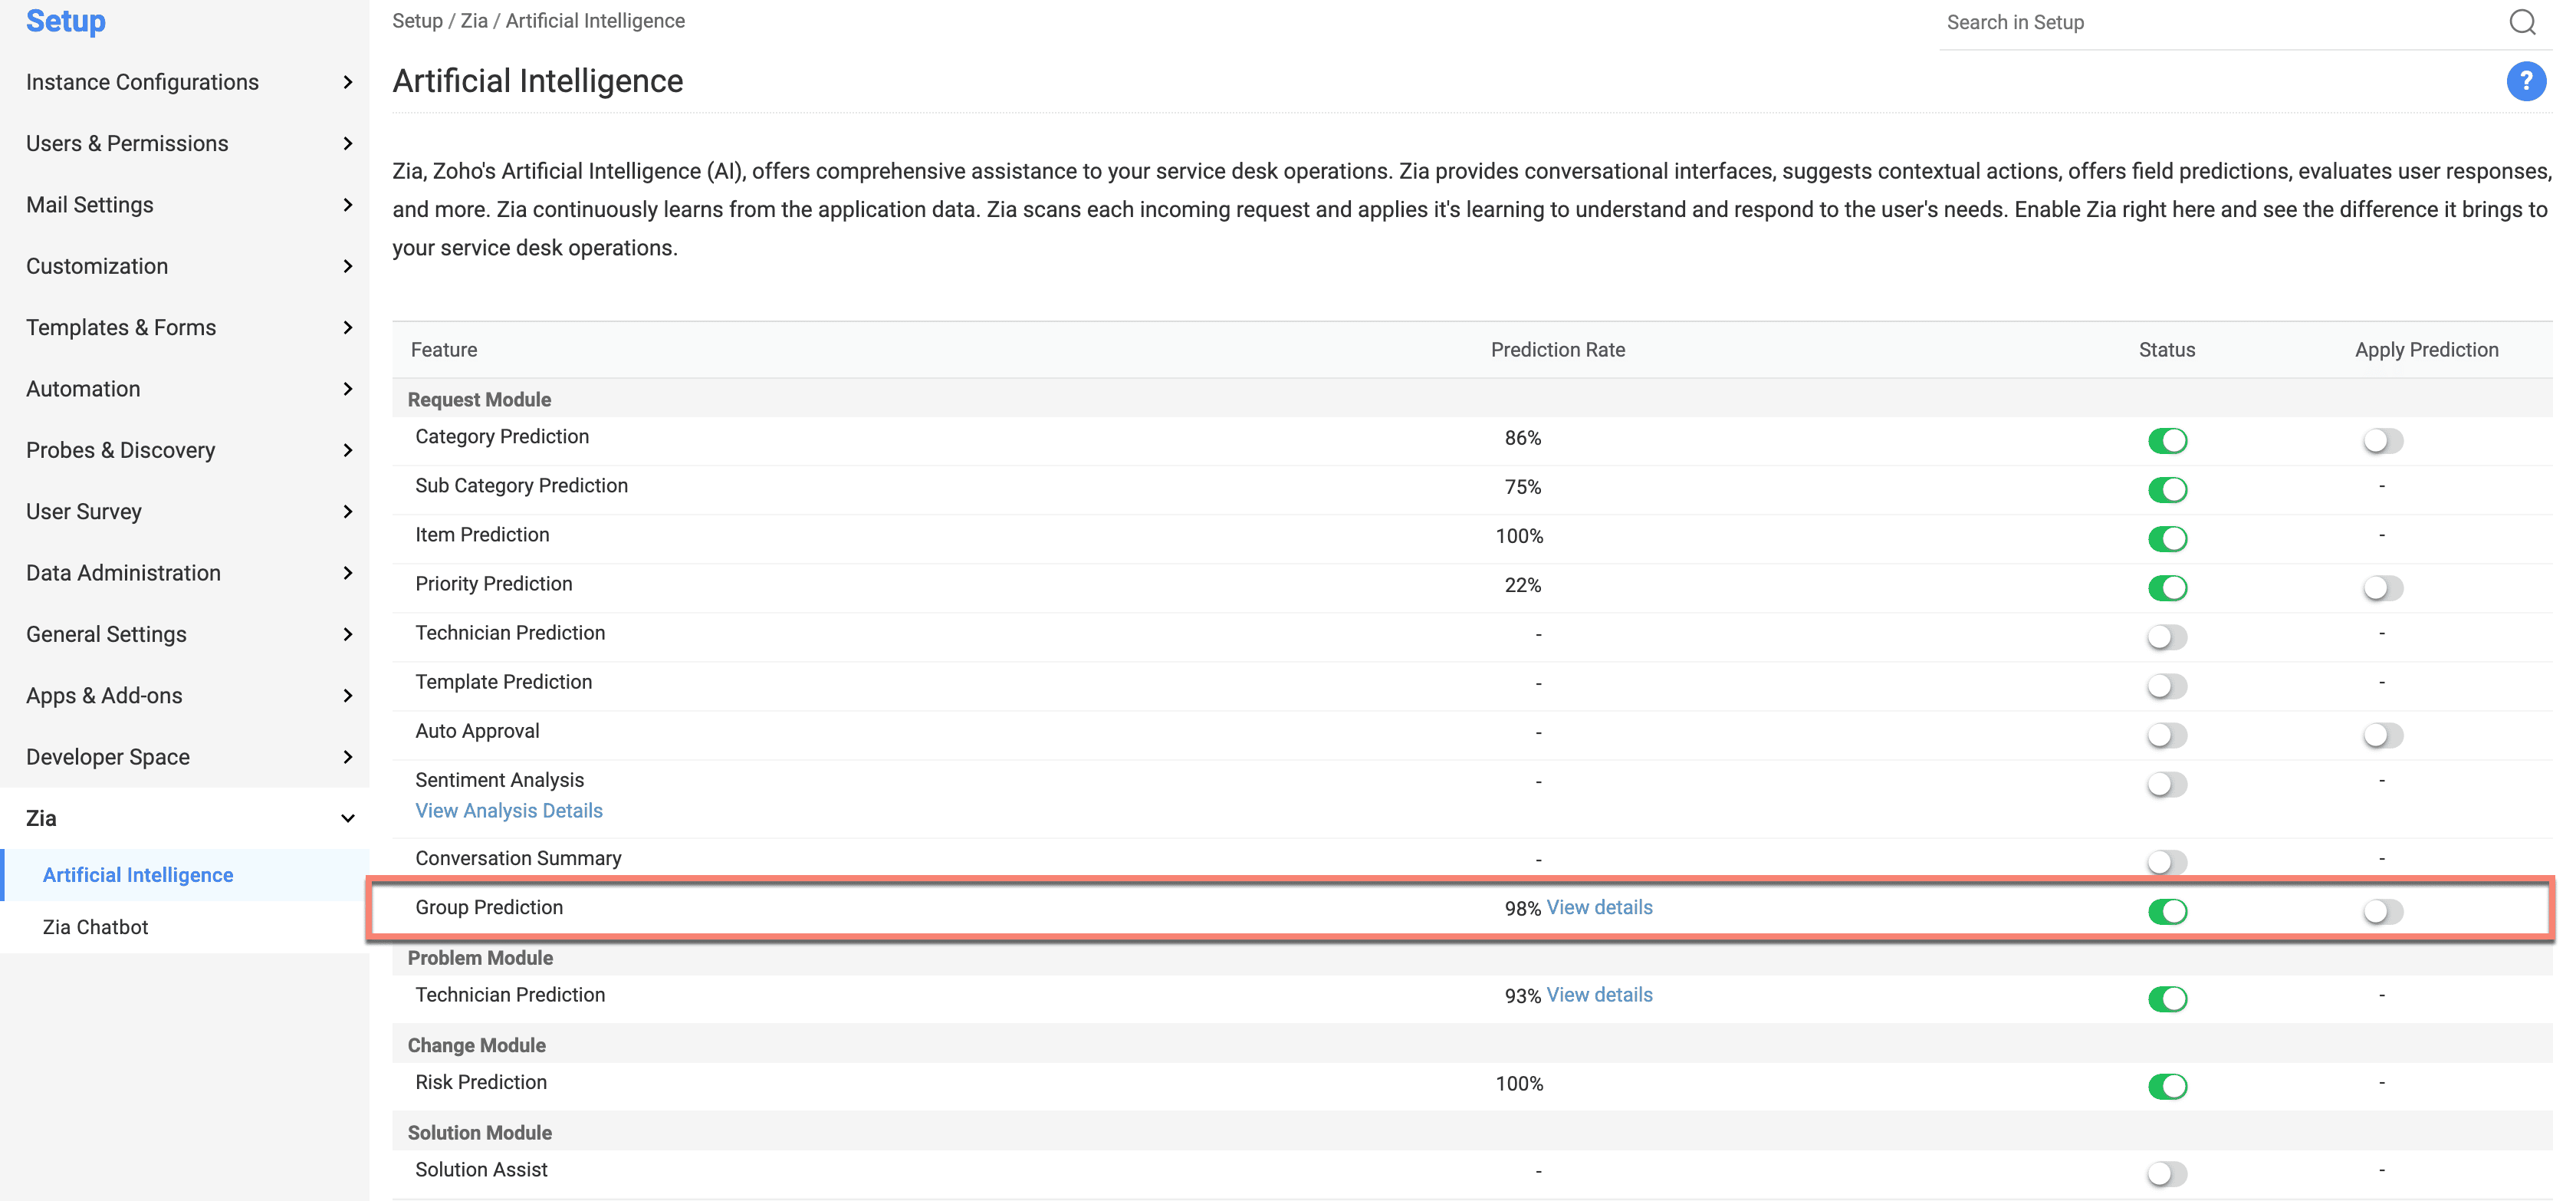Open Zia Chatbot submenu item

(x=95, y=927)
